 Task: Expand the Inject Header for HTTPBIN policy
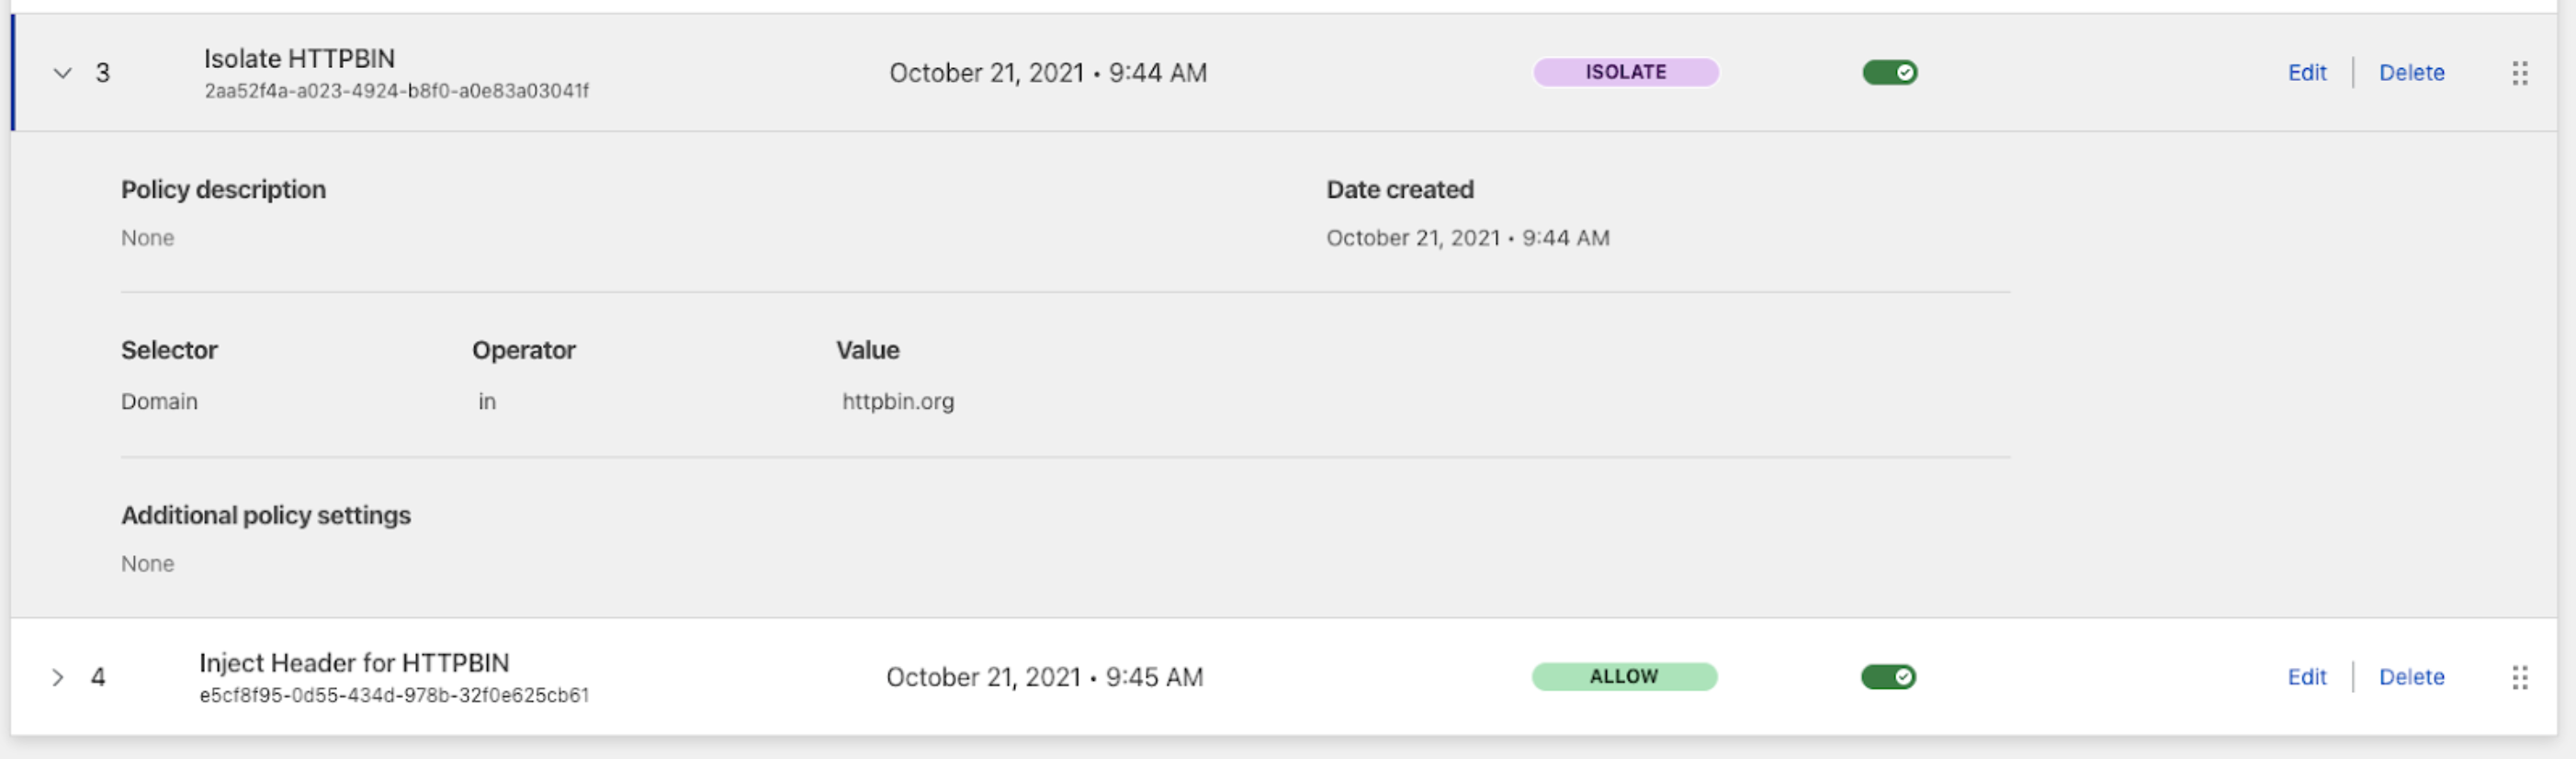click(x=60, y=677)
